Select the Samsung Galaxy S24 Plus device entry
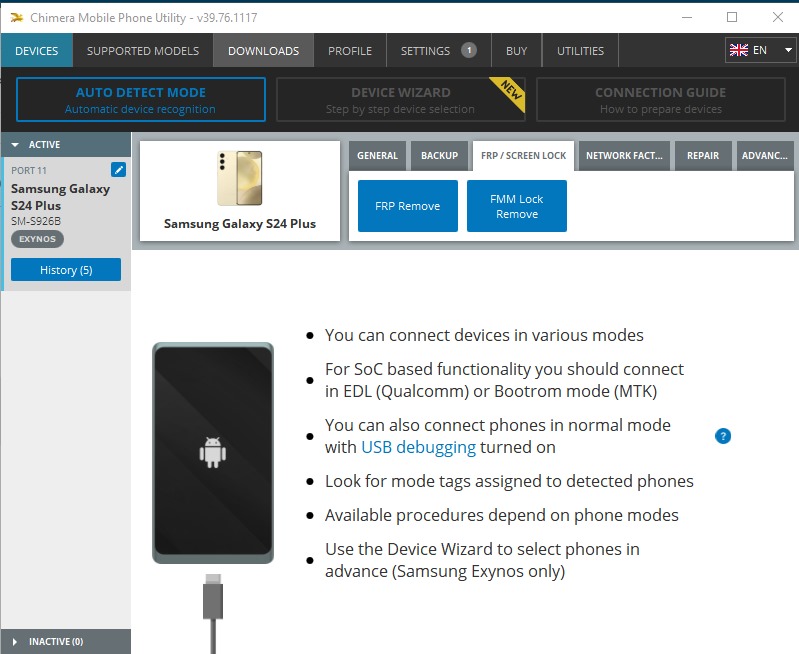The image size is (799, 654). tap(66, 224)
